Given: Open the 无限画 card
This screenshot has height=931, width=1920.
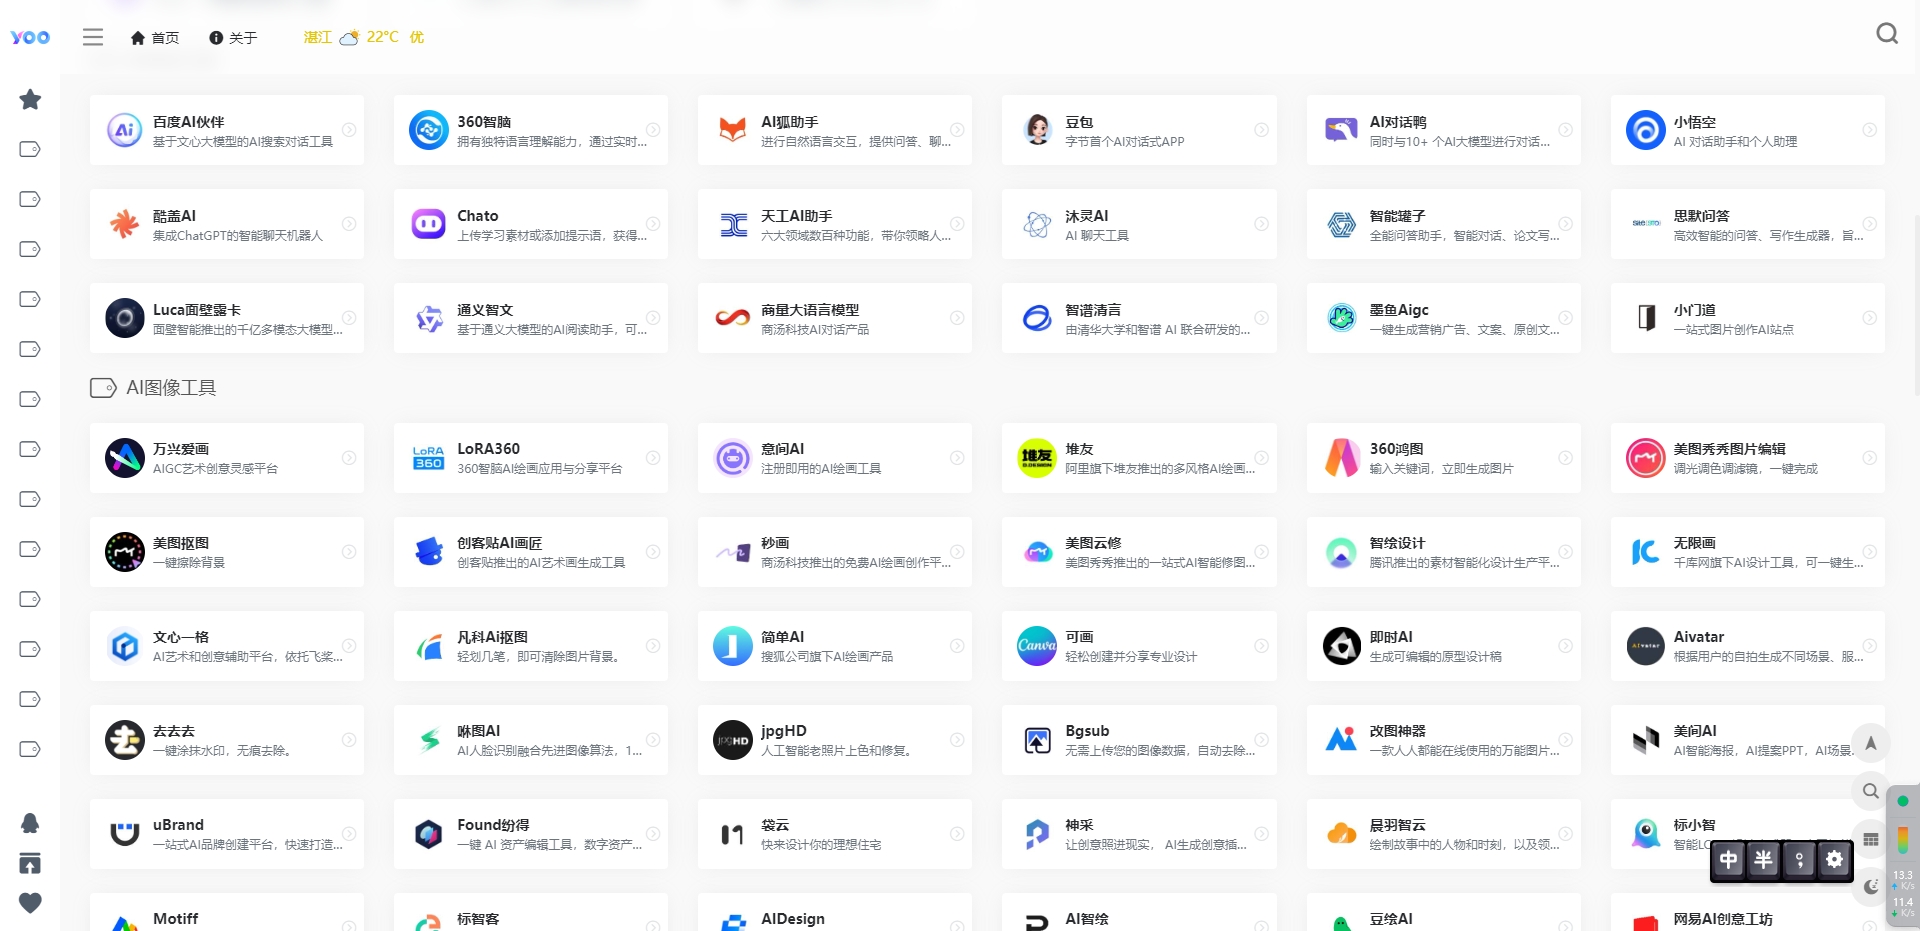Looking at the screenshot, I should pyautogui.click(x=1747, y=552).
